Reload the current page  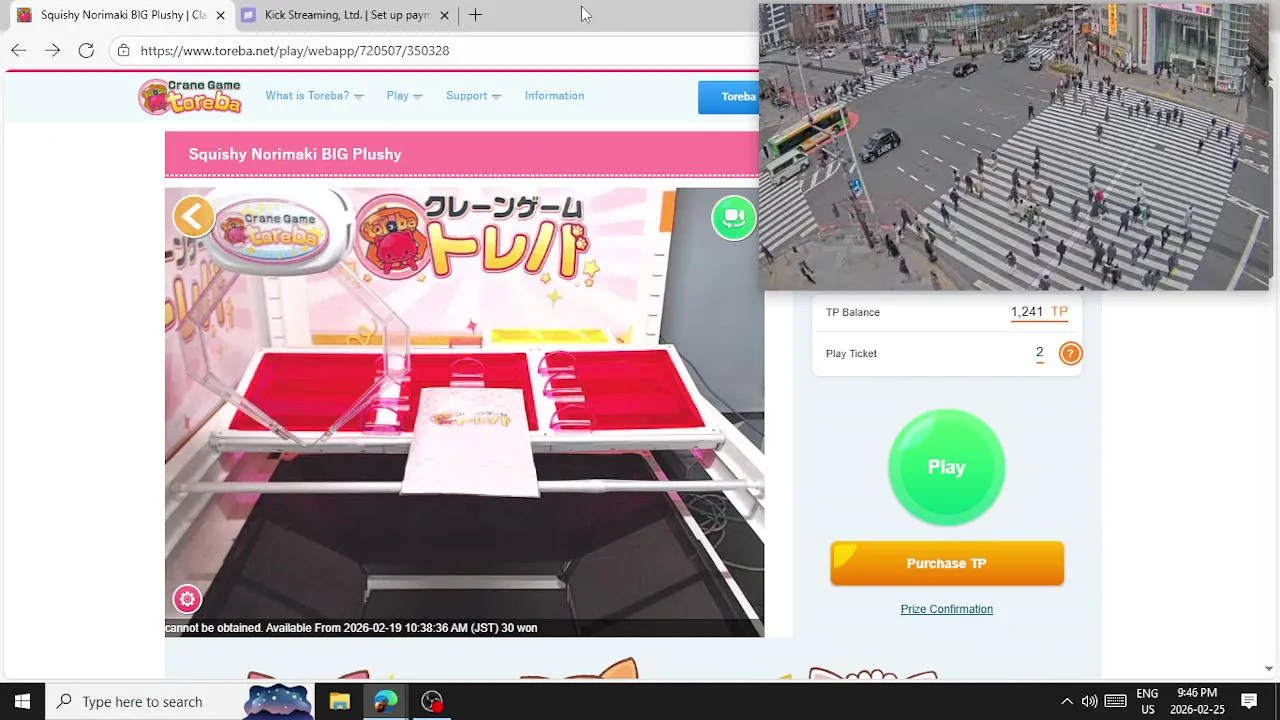(x=86, y=50)
